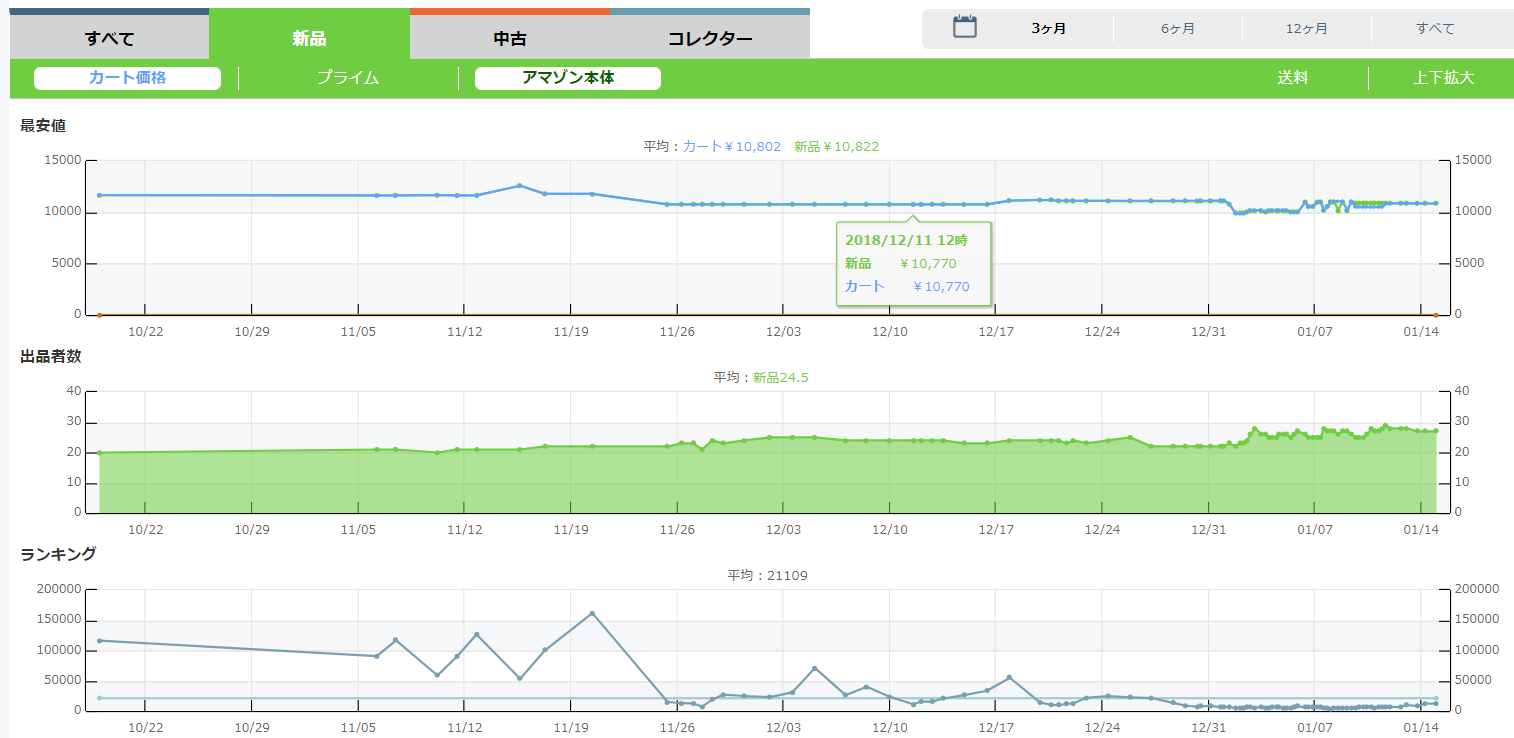Toggle the カート価格 filter
The height and width of the screenshot is (738, 1514).
point(127,78)
